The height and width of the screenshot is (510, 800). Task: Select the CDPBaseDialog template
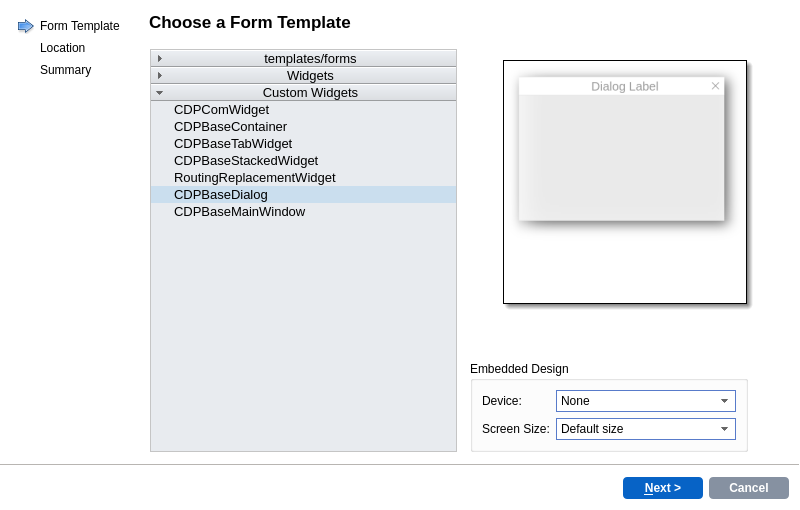pos(221,195)
